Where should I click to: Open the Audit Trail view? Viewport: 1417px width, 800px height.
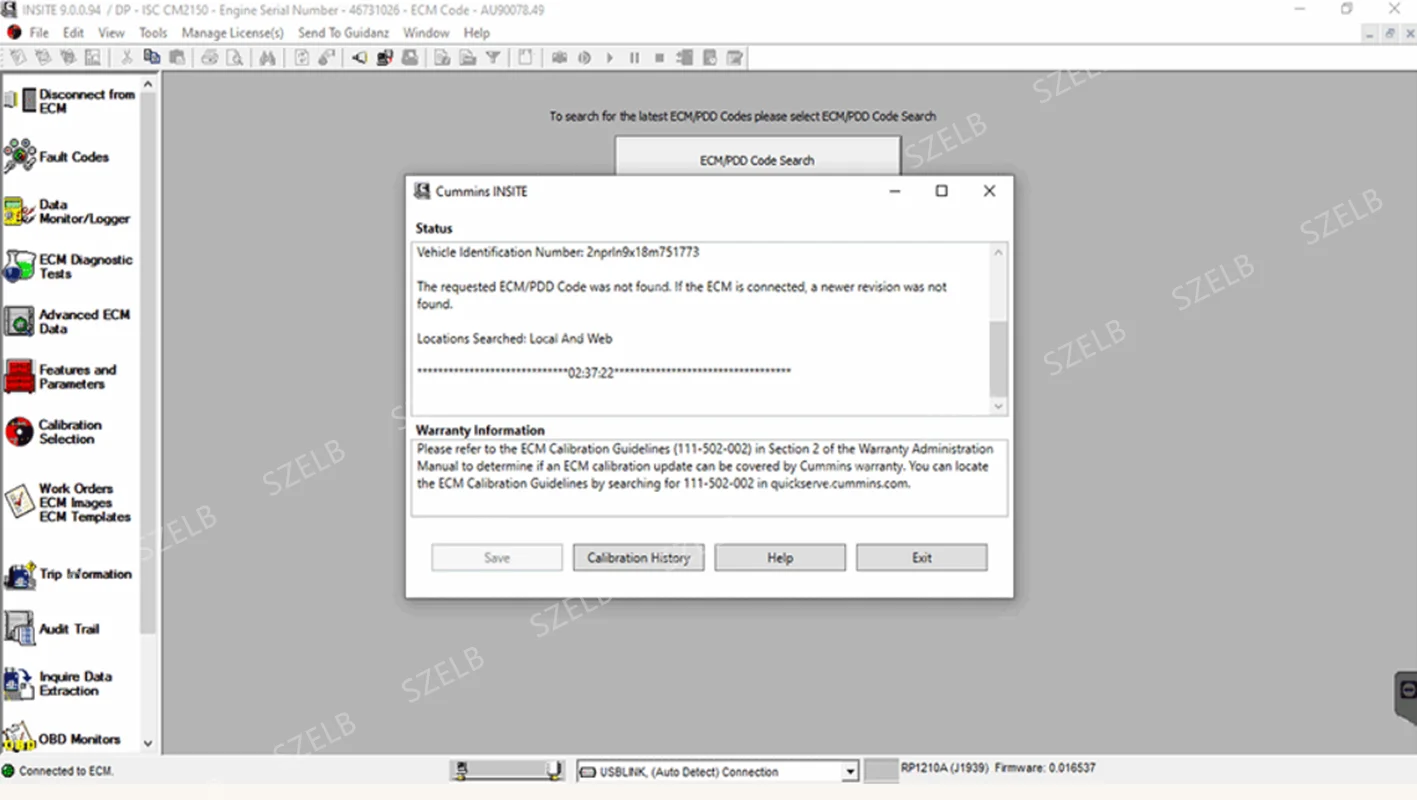tap(52, 629)
